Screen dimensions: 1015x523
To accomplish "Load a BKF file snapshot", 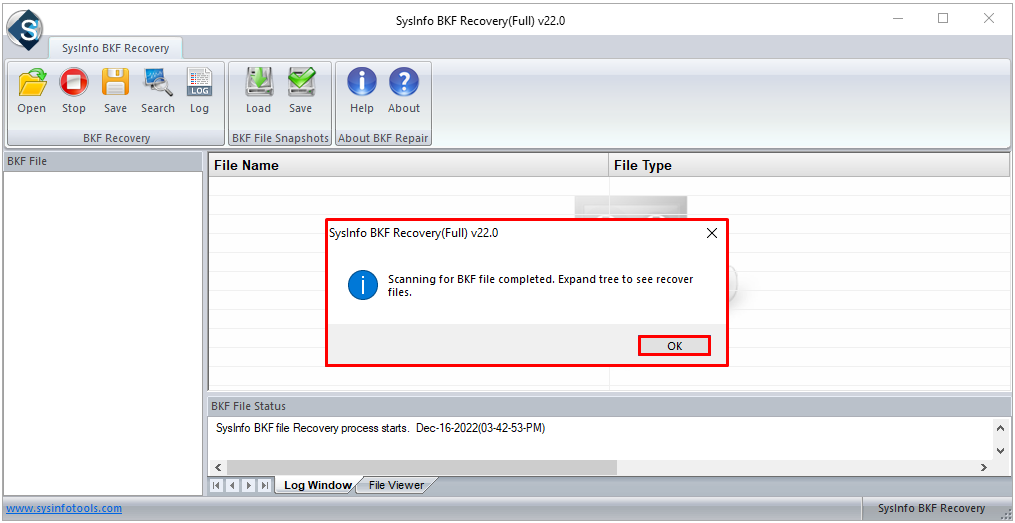I will coord(258,91).
